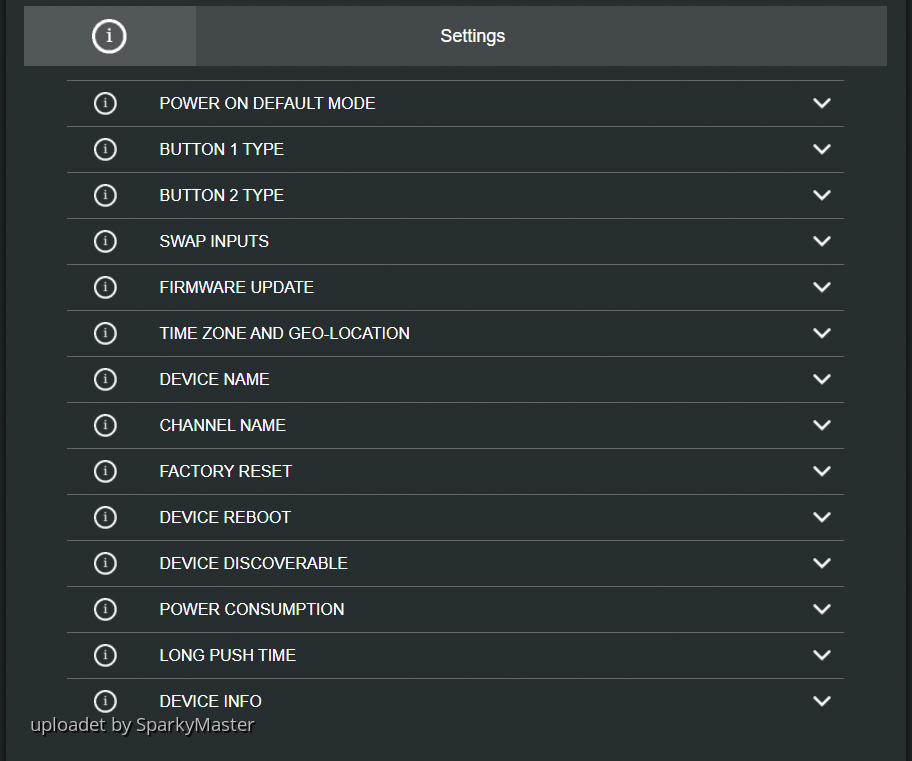Expand Device Info chevron arrow
This screenshot has width=912, height=761.
point(822,701)
